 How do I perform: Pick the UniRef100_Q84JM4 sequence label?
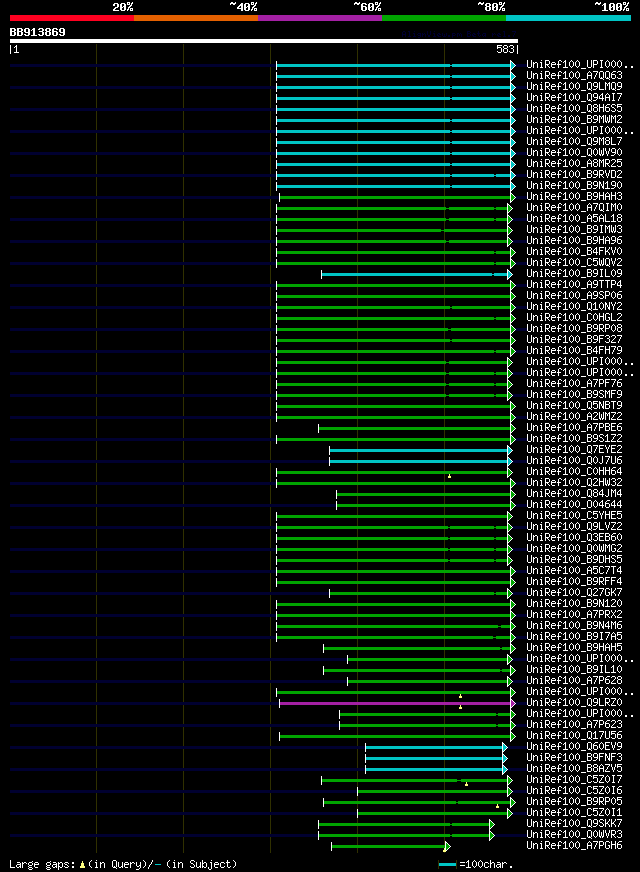tap(574, 494)
